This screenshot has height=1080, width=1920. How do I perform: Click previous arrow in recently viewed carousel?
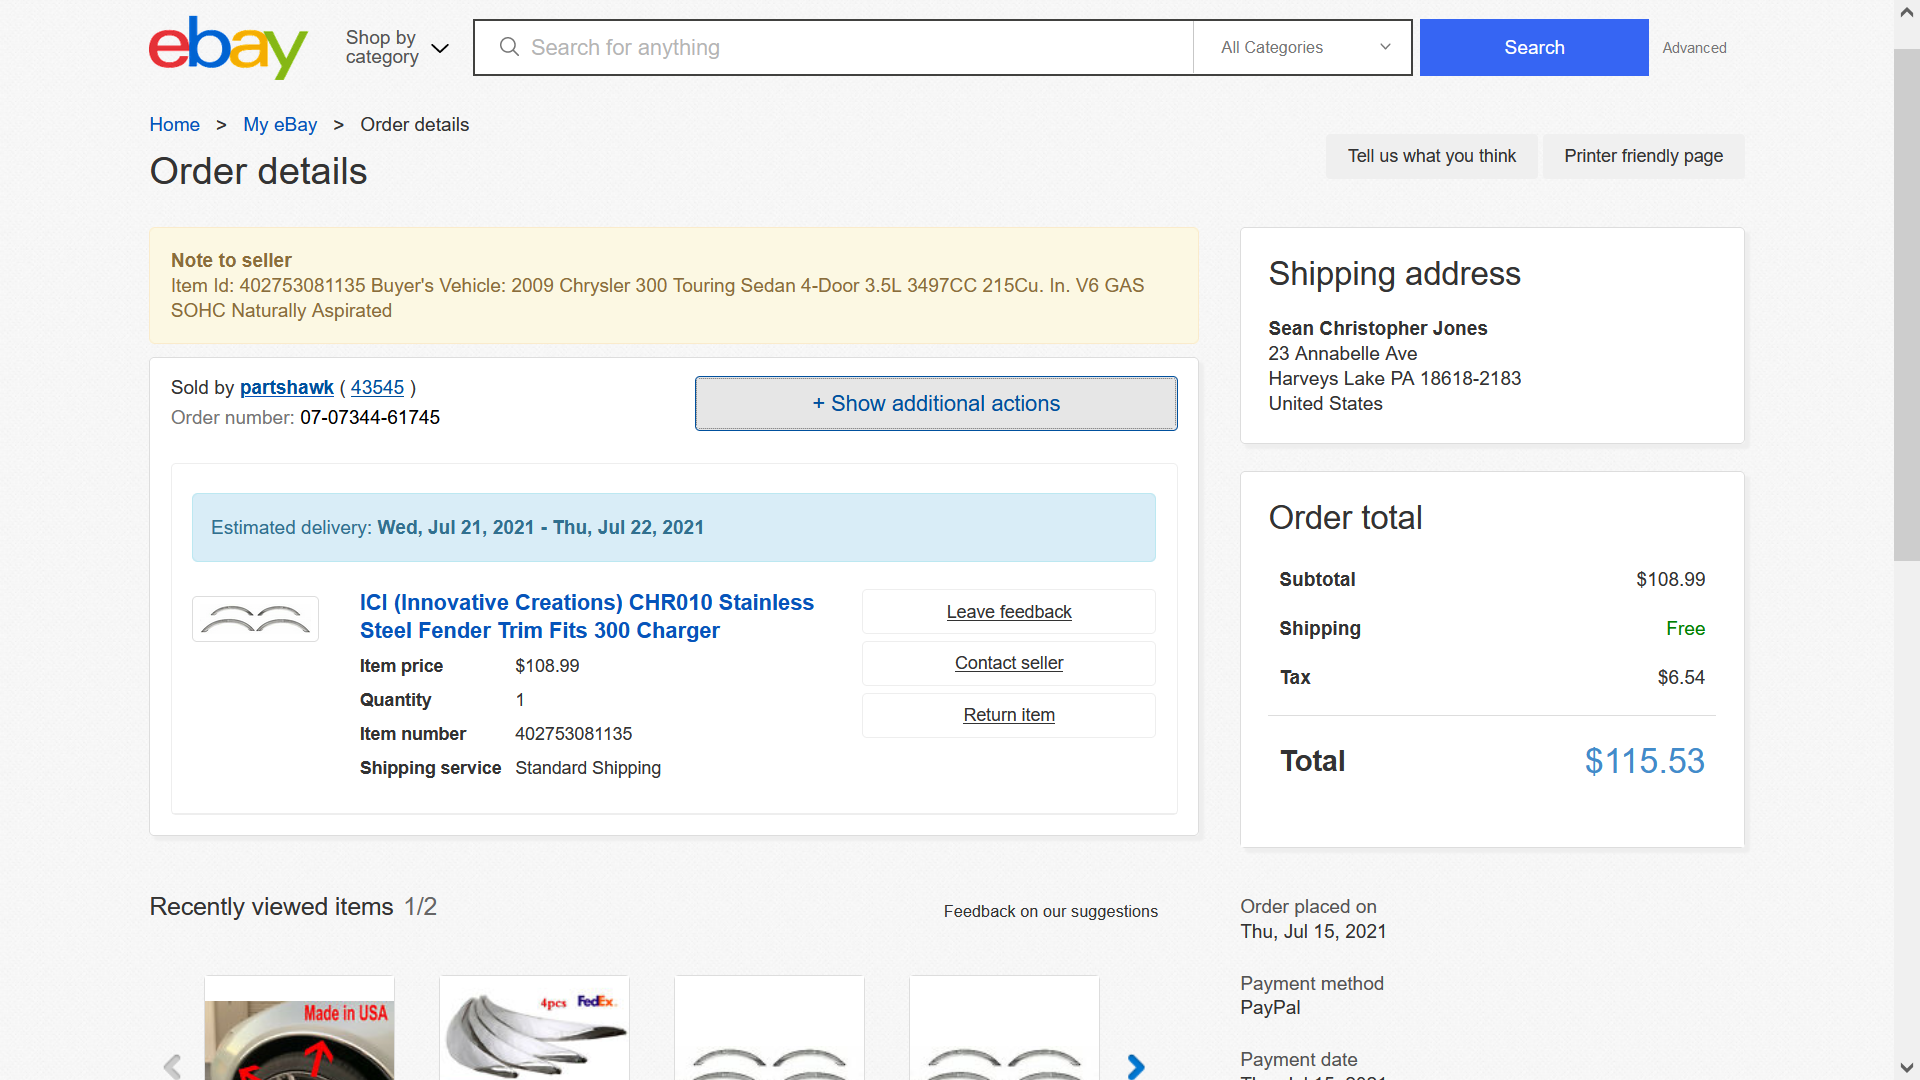click(x=172, y=1066)
